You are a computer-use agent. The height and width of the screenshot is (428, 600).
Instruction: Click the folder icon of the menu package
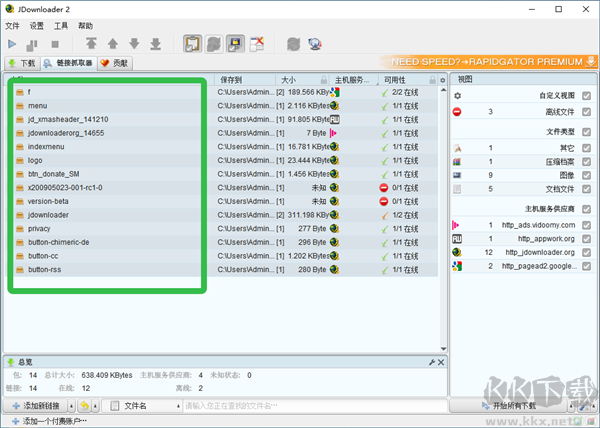(x=20, y=106)
